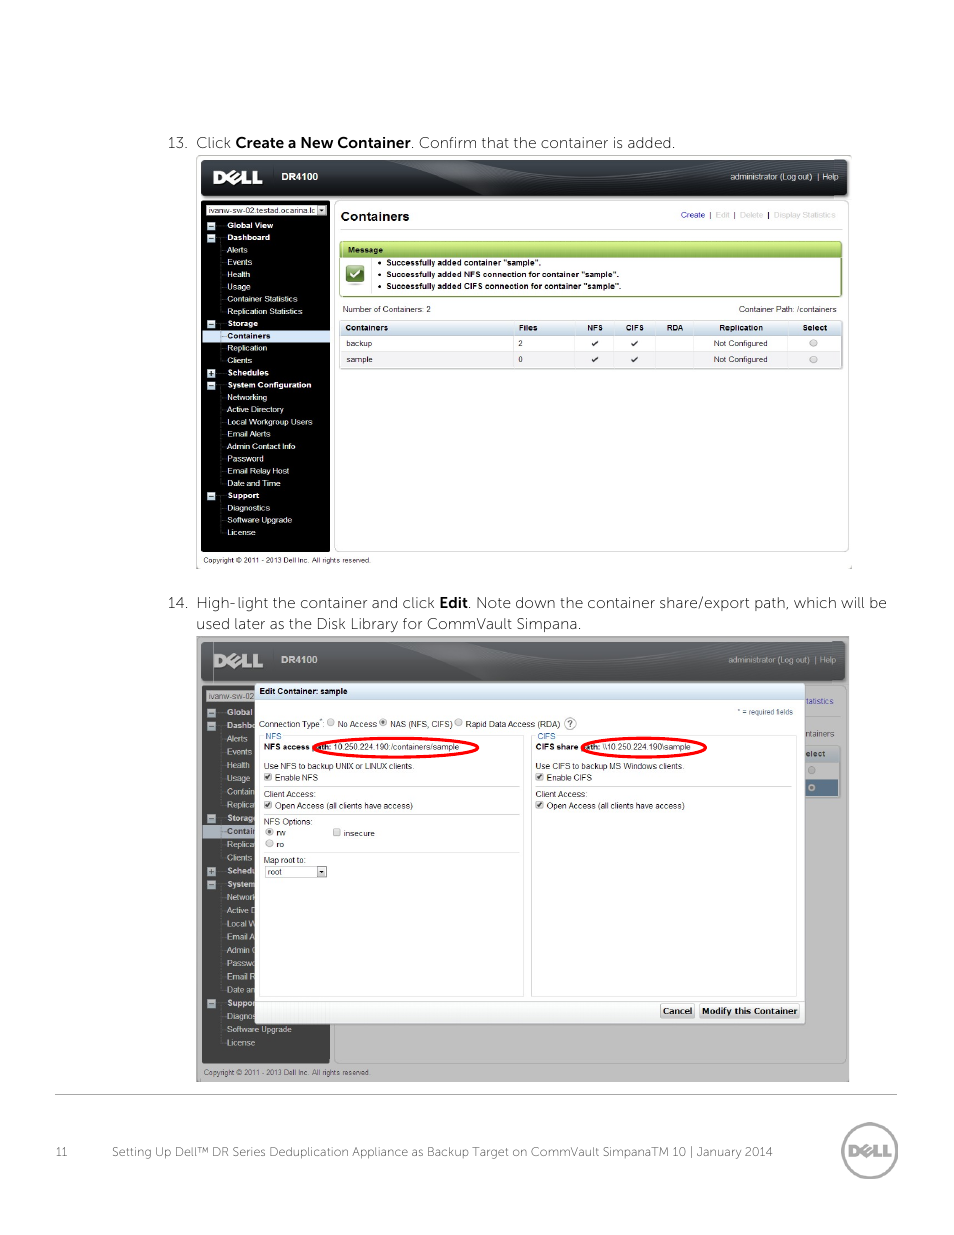Click the Dell logo above the Edit Container dialog
The height and width of the screenshot is (1235, 954).
(238, 661)
